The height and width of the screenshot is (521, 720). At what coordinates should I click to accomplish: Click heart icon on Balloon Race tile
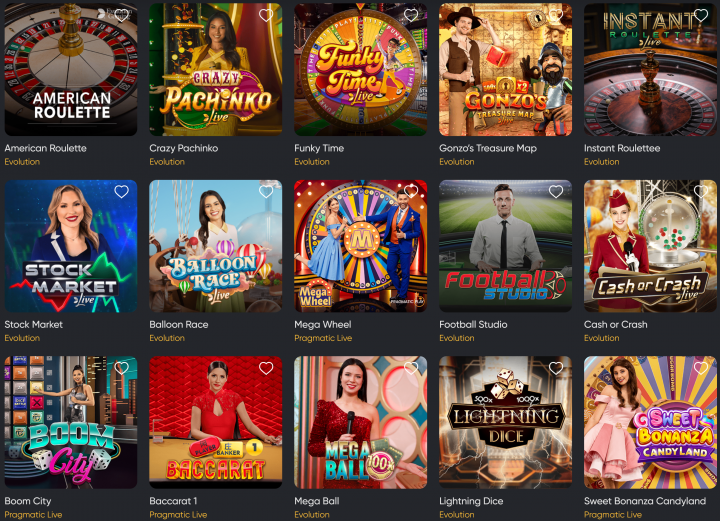click(266, 192)
